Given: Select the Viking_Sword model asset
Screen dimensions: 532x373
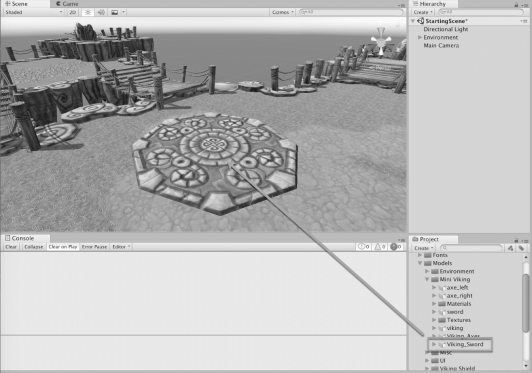Looking at the screenshot, I should coord(464,344).
